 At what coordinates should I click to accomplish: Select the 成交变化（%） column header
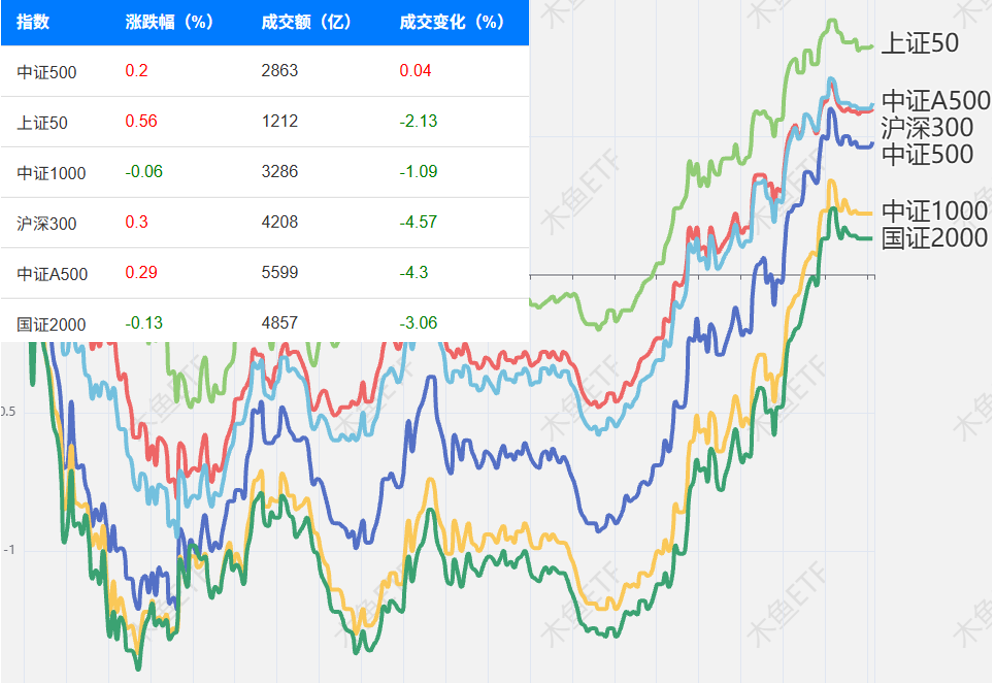[x=451, y=22]
